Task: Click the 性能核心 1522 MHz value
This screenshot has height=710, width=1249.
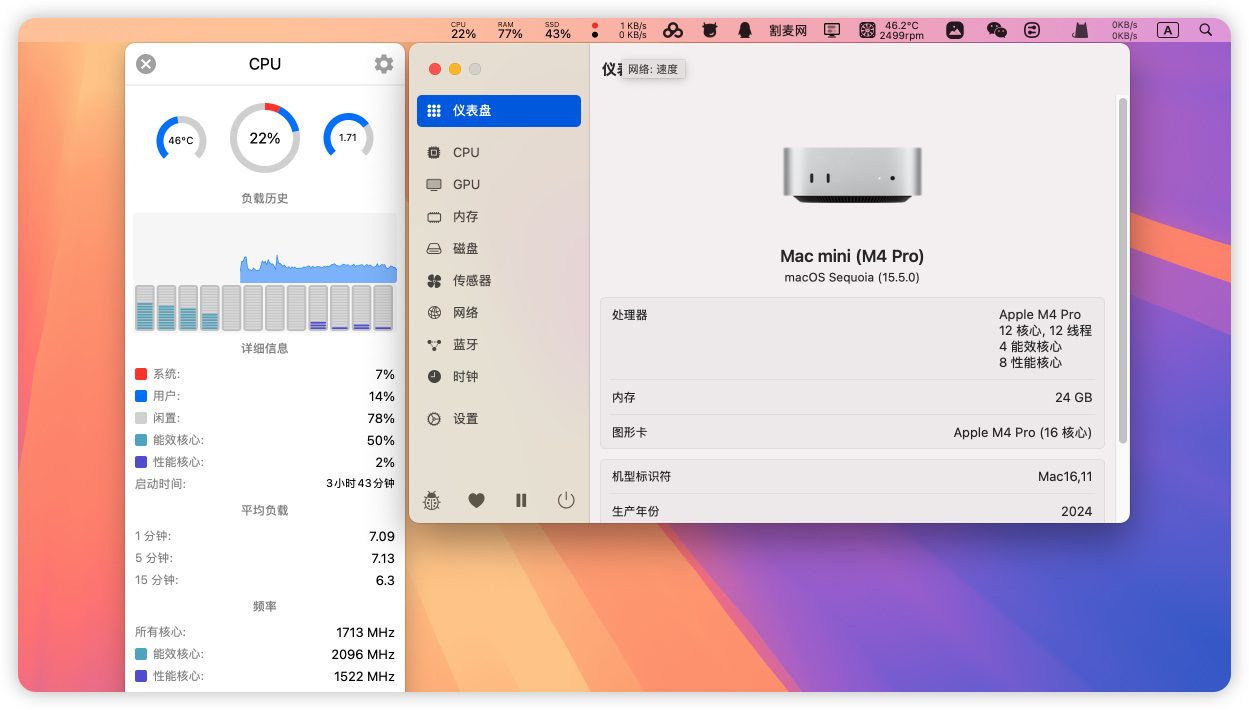Action: (364, 677)
